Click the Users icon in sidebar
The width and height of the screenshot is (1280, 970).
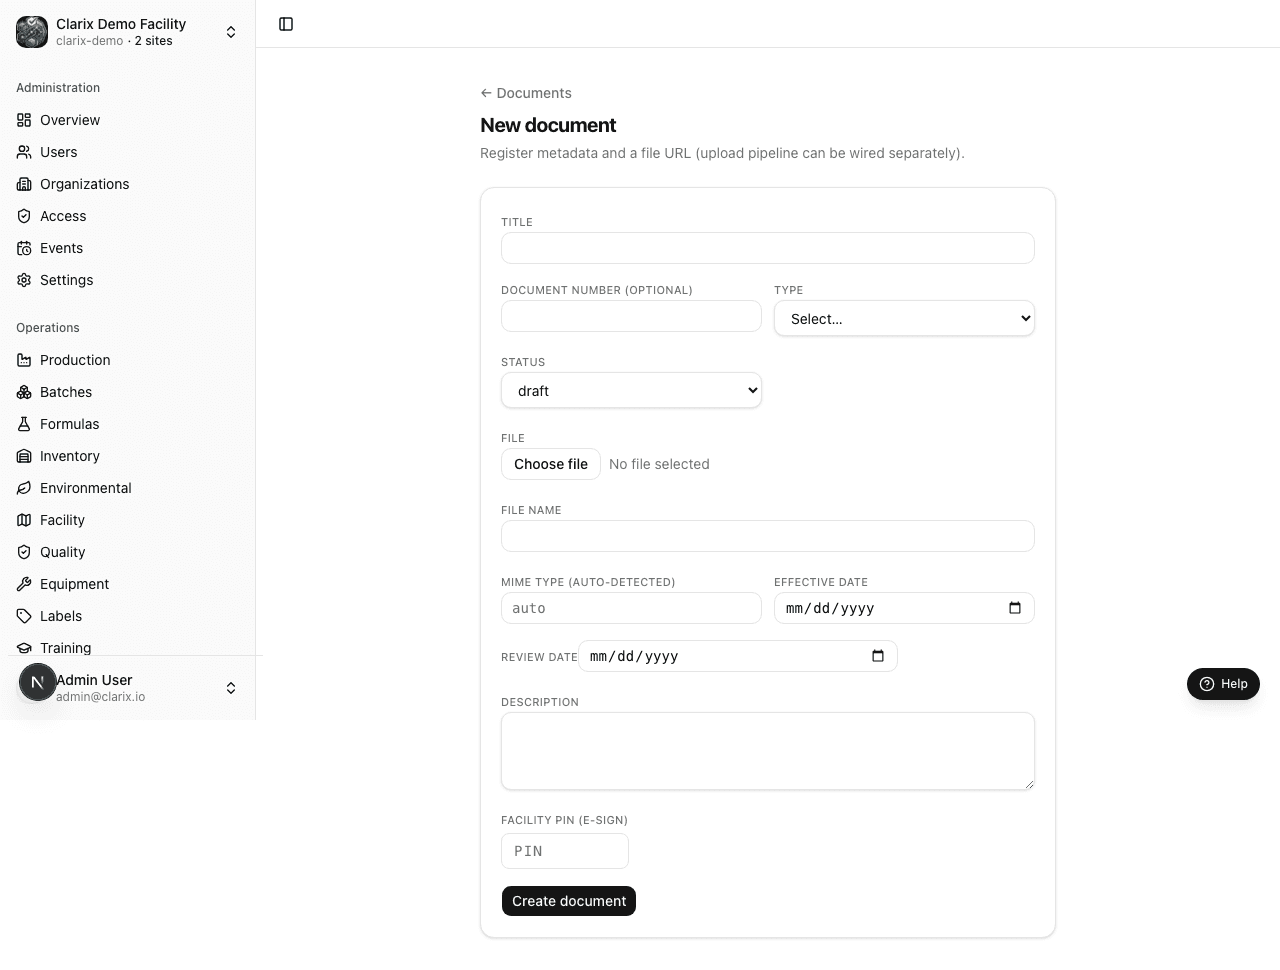coord(24,152)
